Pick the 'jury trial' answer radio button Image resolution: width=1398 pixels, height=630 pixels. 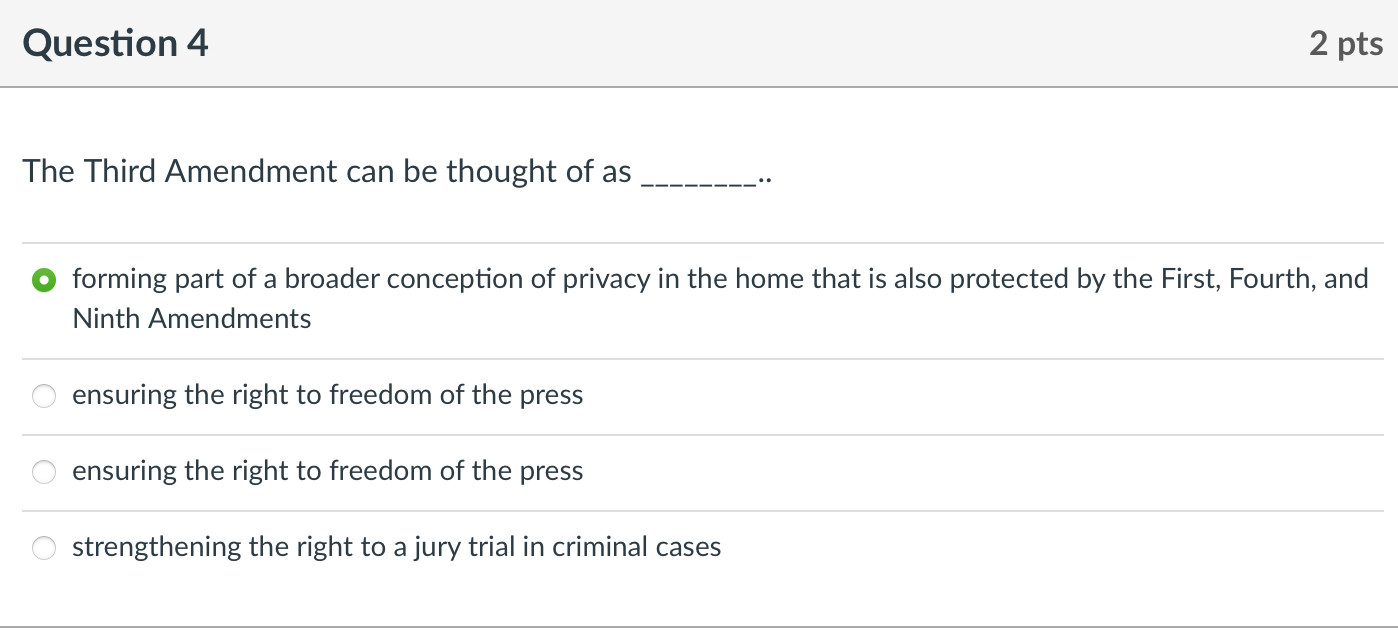44,548
